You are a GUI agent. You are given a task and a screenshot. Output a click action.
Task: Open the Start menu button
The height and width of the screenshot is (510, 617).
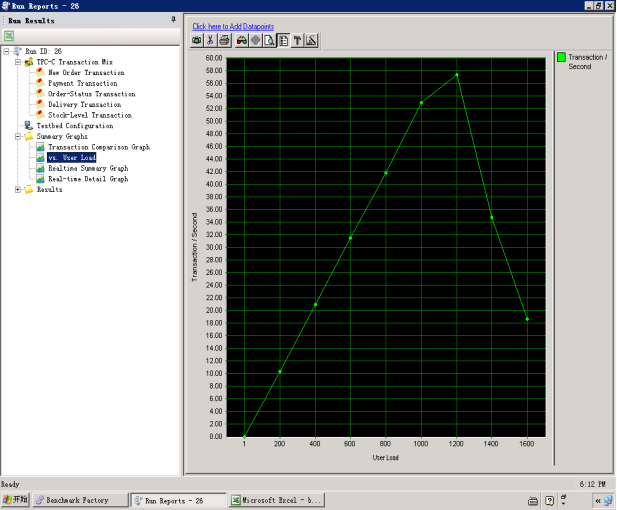tap(15, 500)
